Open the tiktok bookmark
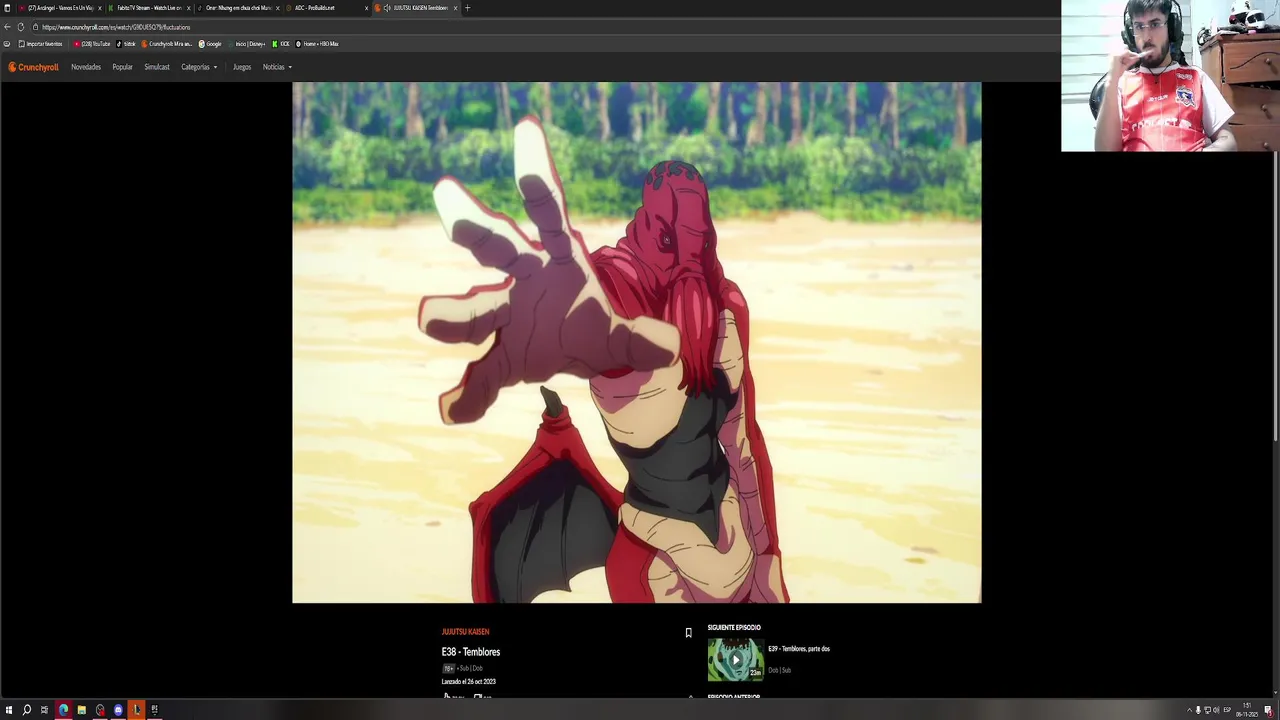 (126, 44)
